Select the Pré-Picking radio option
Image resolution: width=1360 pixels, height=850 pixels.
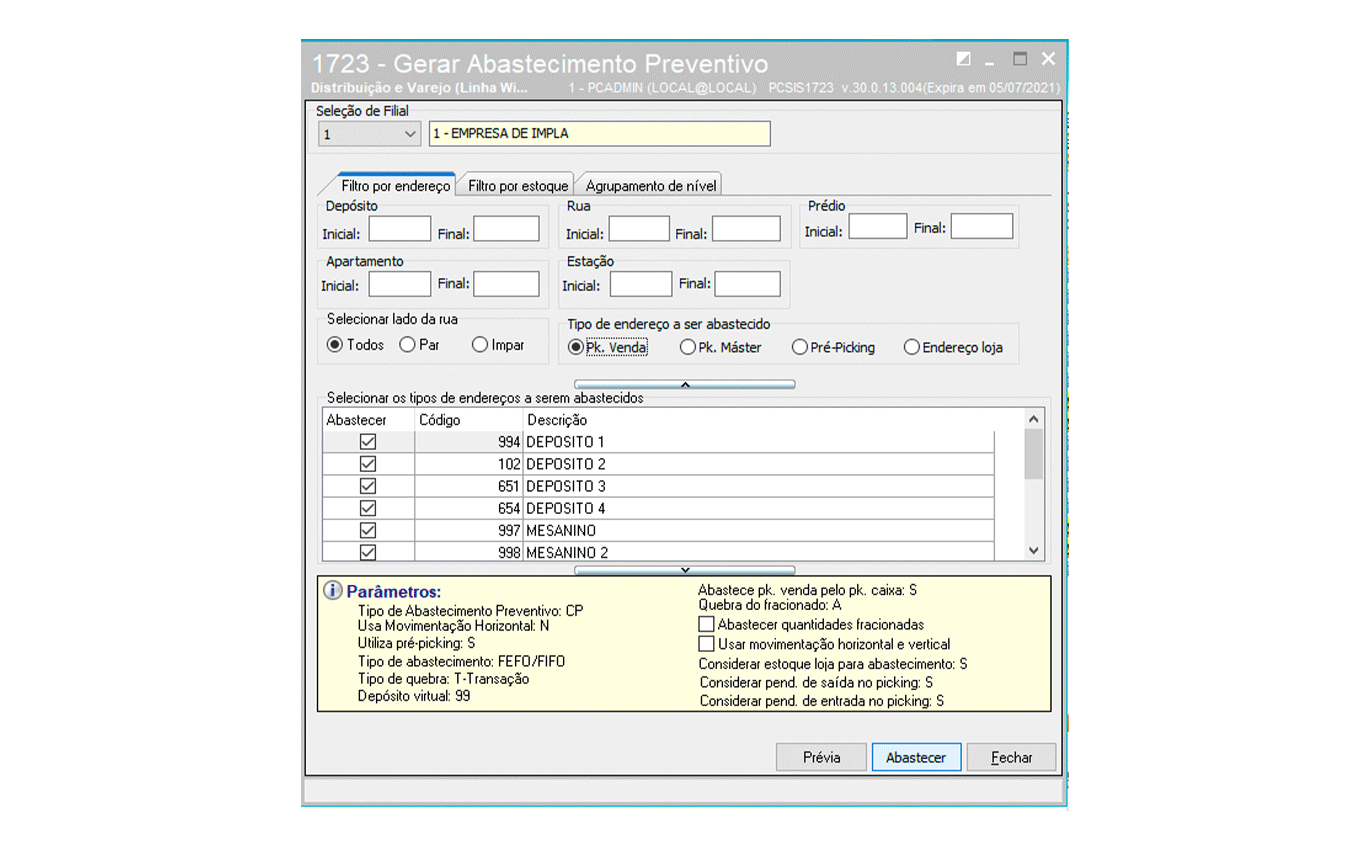(799, 348)
